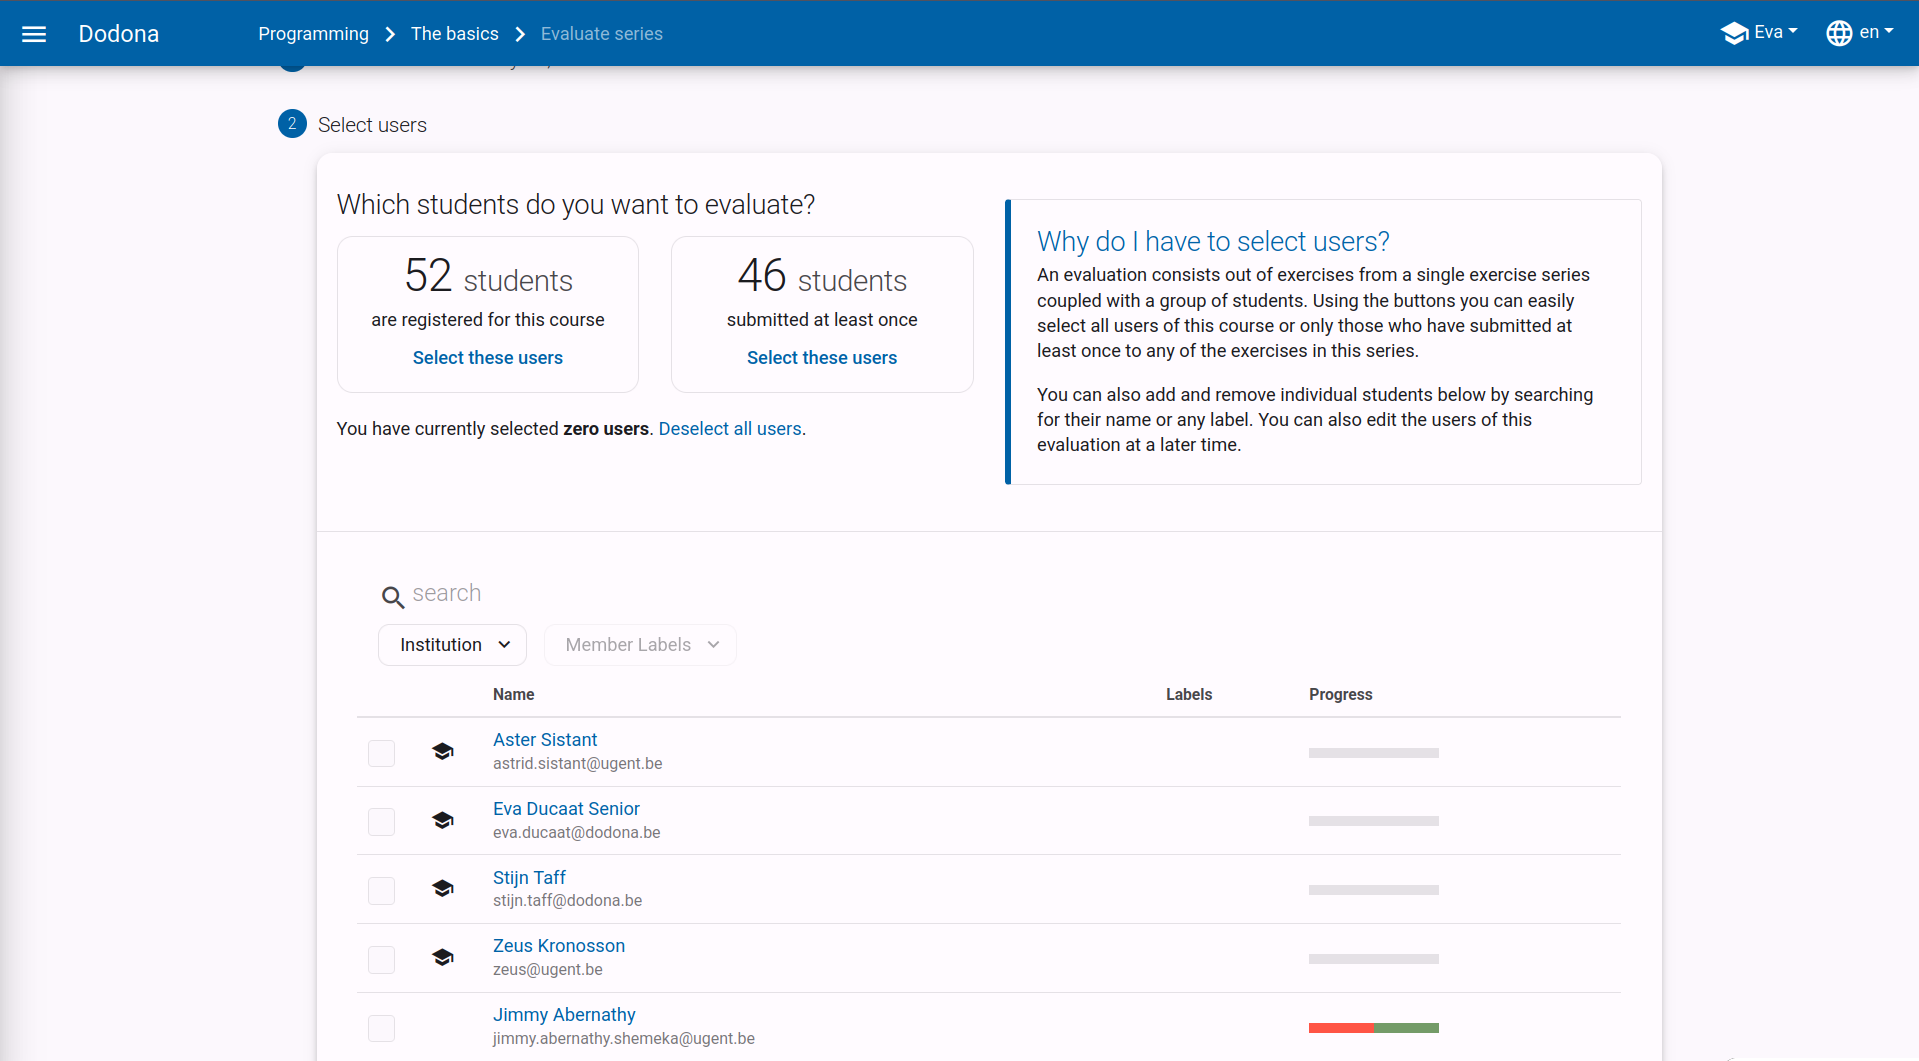This screenshot has height=1061, width=1919.
Task: Open the Institution filter dropdown
Action: click(x=452, y=645)
